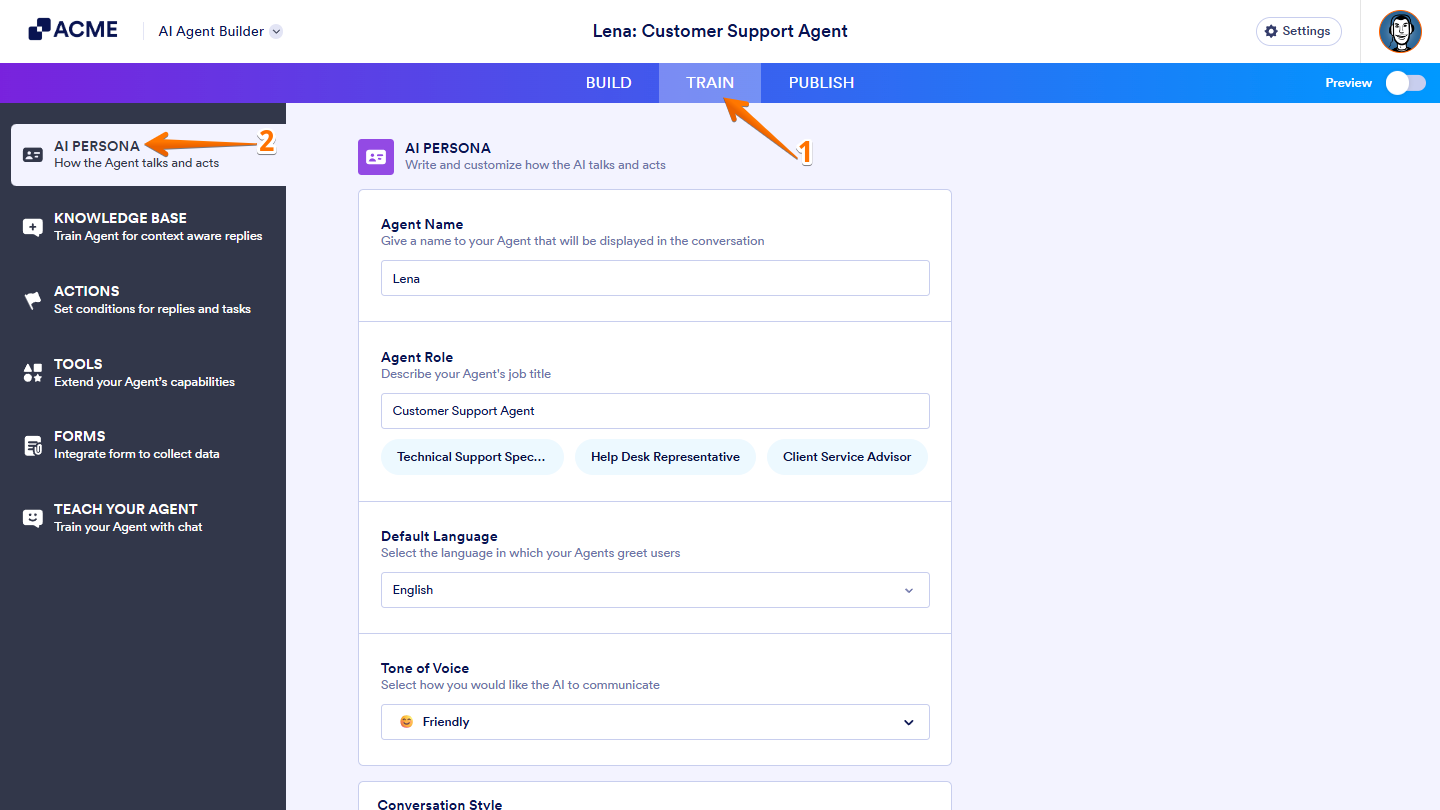
Task: Open the Default Language dropdown
Action: pos(655,590)
